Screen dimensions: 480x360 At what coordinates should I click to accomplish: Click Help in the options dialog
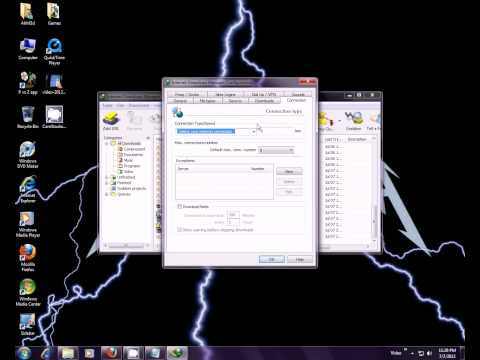coord(300,259)
